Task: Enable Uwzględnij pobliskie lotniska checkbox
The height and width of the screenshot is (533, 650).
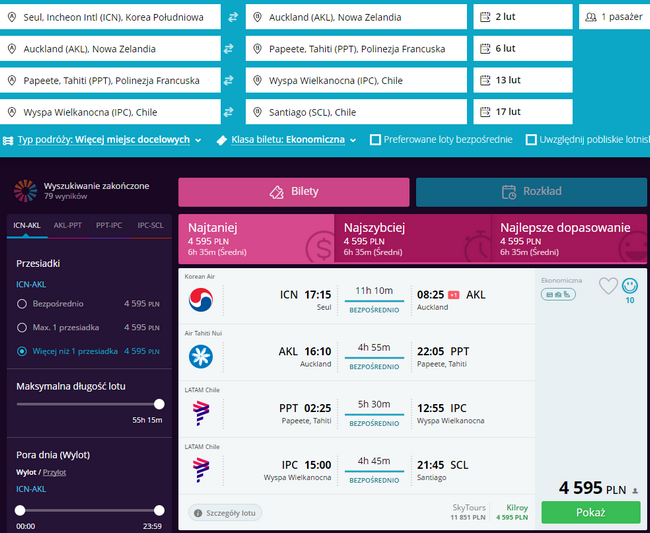Action: (531, 140)
